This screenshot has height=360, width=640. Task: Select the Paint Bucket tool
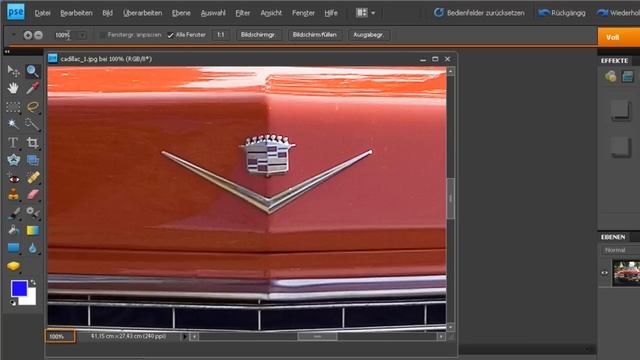tap(13, 230)
